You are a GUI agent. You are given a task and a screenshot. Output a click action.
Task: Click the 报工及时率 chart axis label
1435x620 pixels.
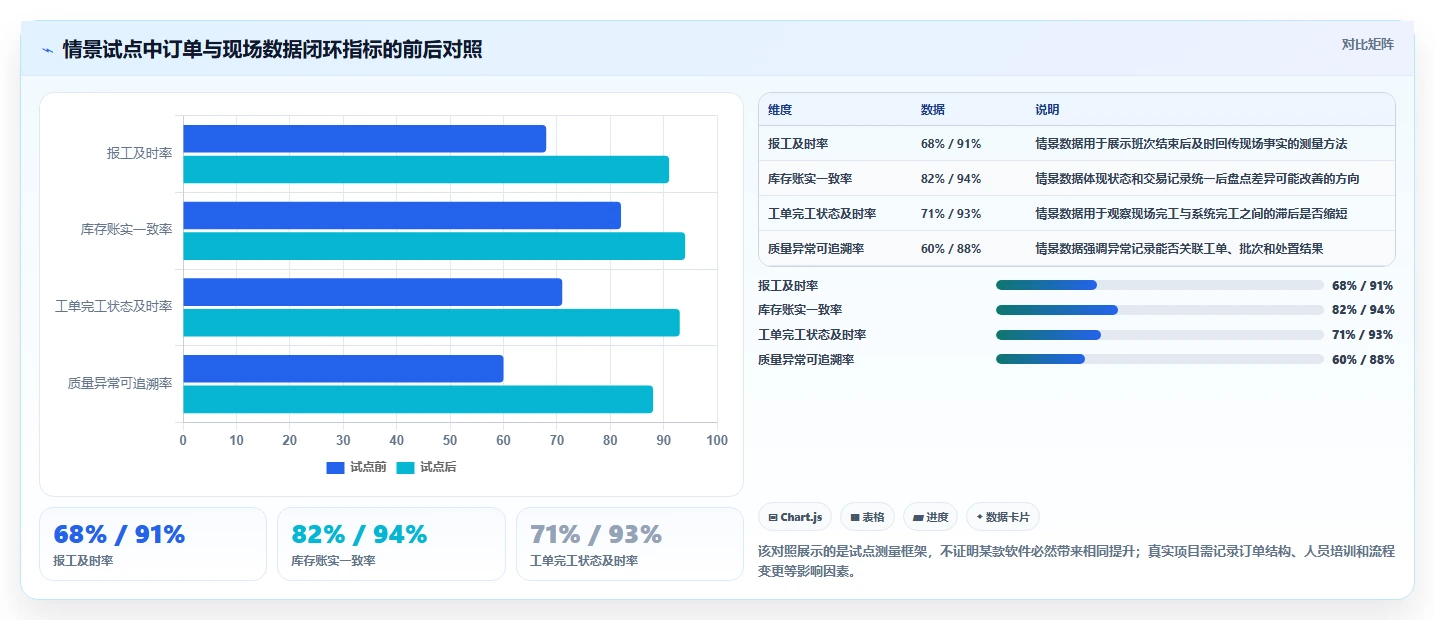pos(140,153)
